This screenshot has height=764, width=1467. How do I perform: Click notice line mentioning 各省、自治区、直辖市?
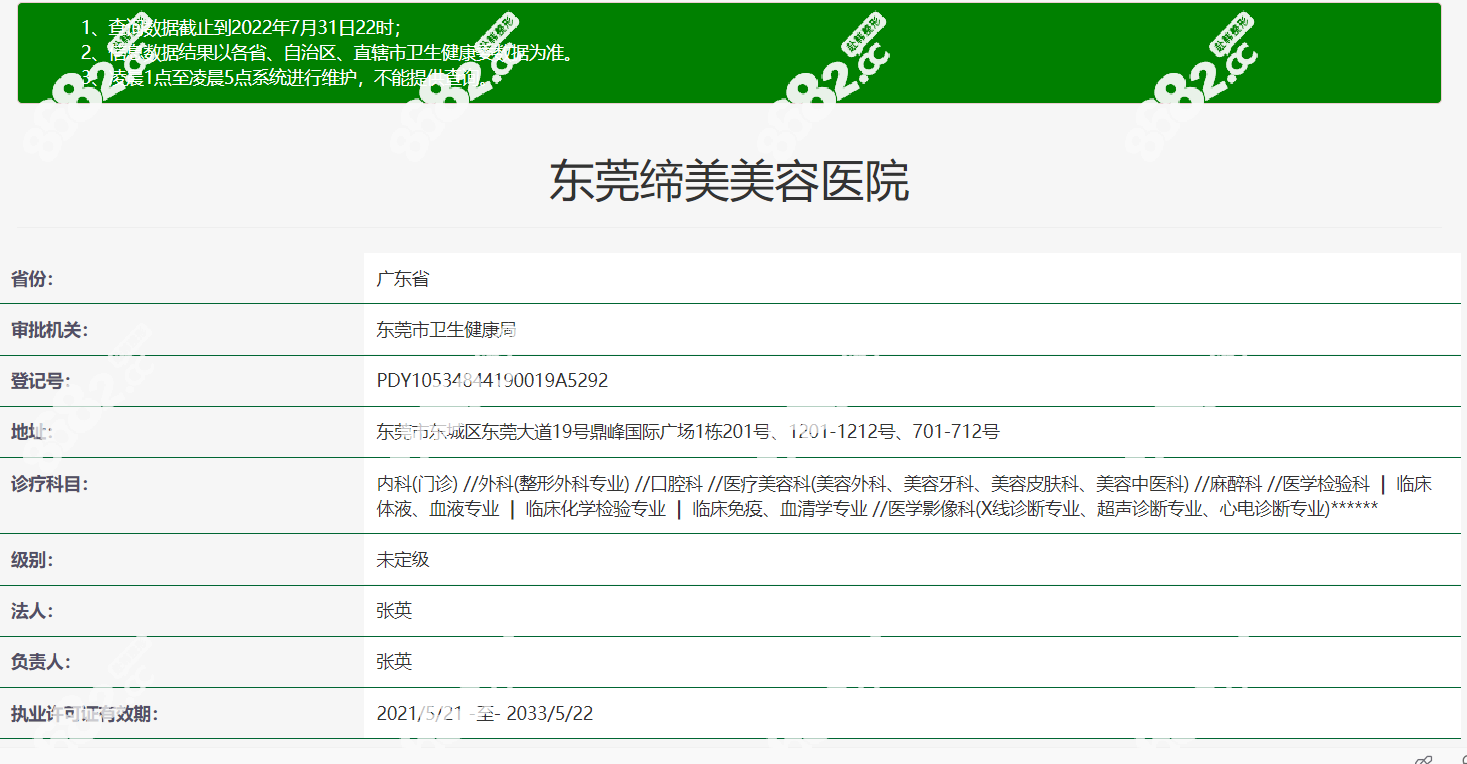pos(329,53)
